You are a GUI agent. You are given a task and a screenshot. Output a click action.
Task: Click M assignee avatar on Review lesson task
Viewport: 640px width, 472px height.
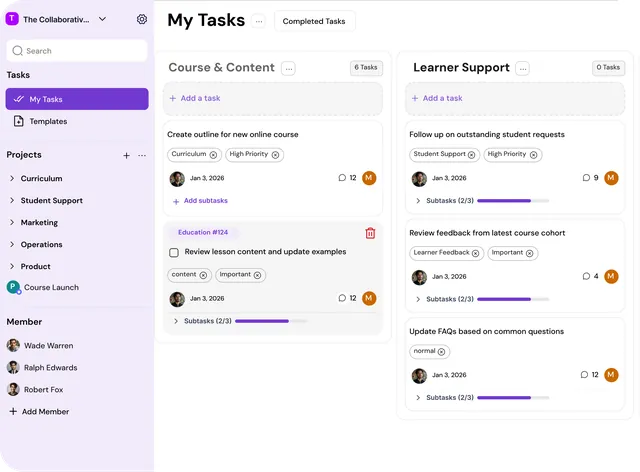pyautogui.click(x=369, y=298)
